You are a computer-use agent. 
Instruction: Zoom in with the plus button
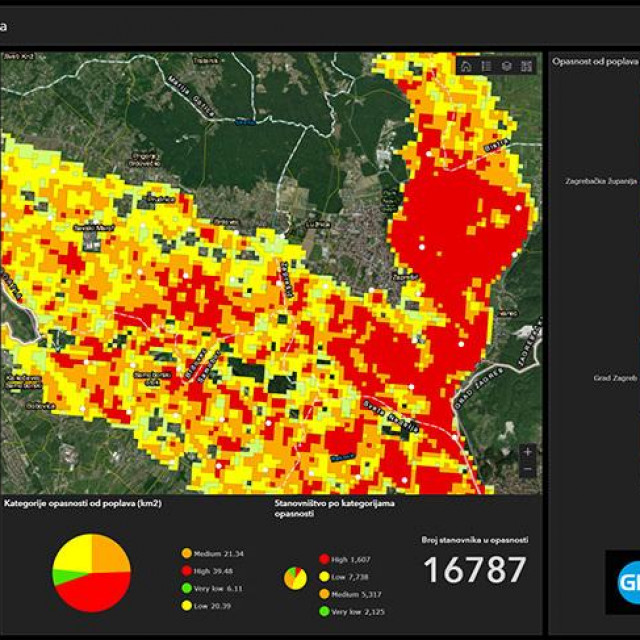[x=527, y=452]
